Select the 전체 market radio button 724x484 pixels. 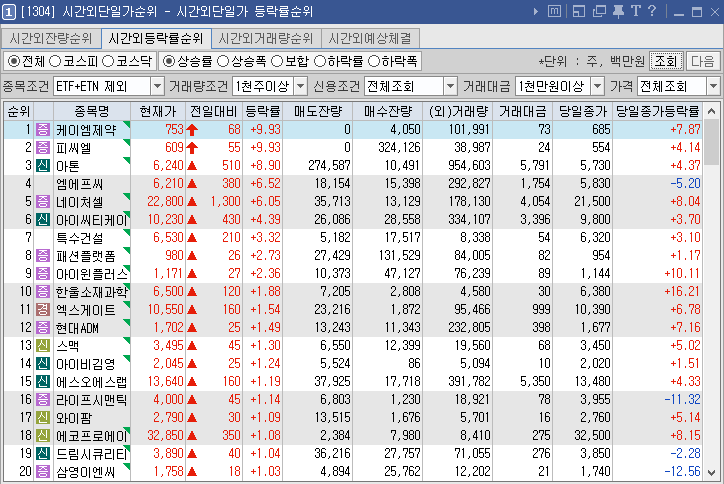(x=14, y=61)
